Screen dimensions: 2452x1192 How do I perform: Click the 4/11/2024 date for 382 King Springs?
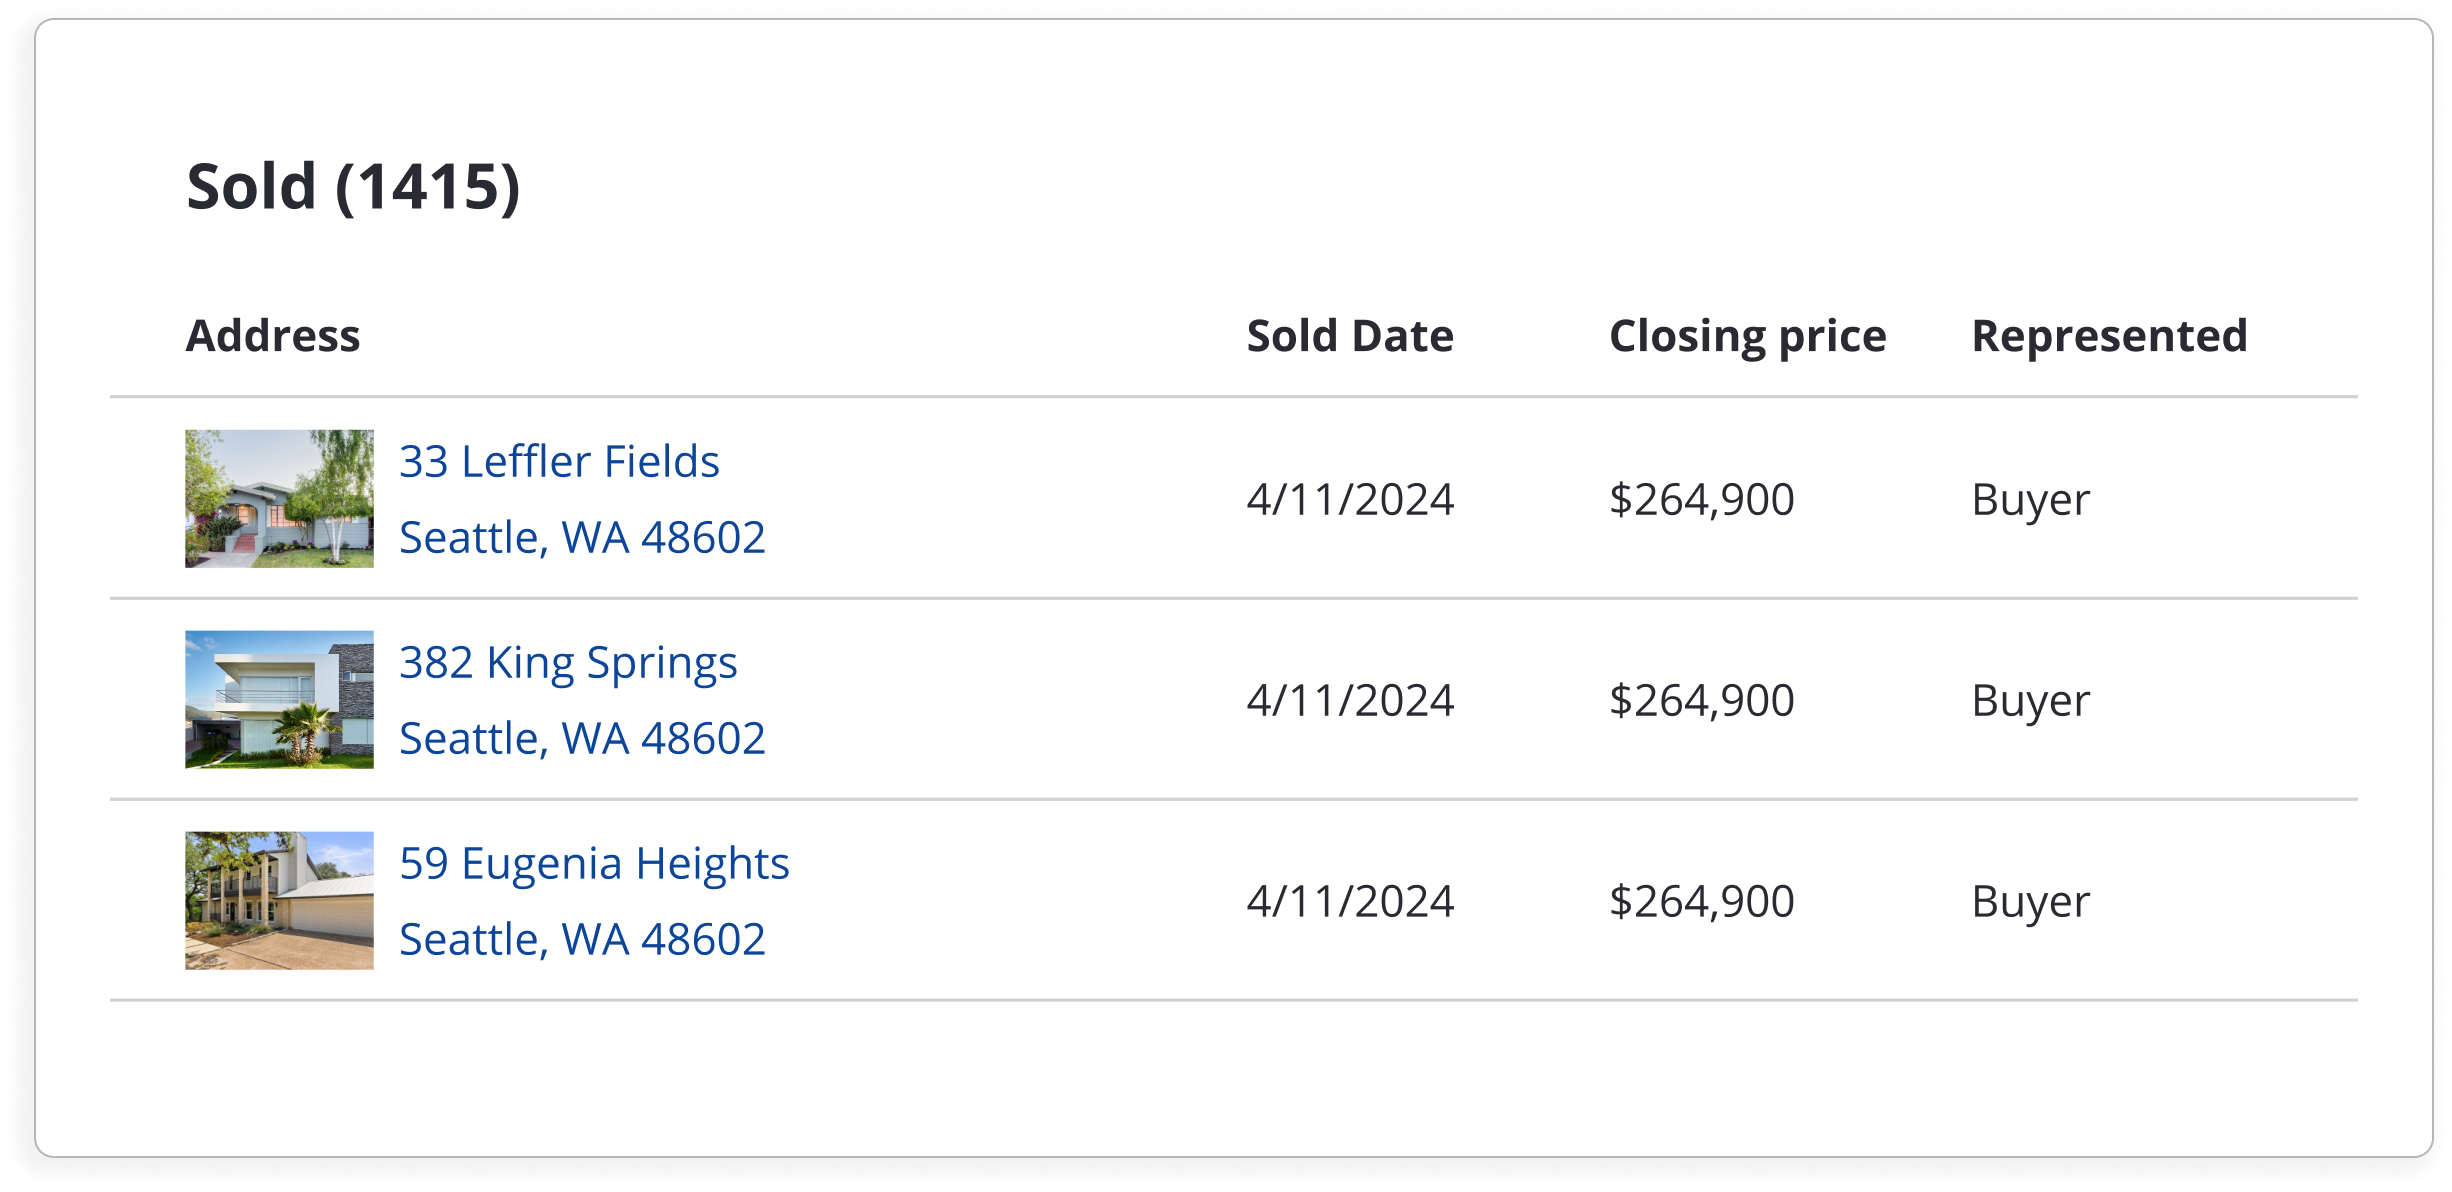pos(1350,701)
